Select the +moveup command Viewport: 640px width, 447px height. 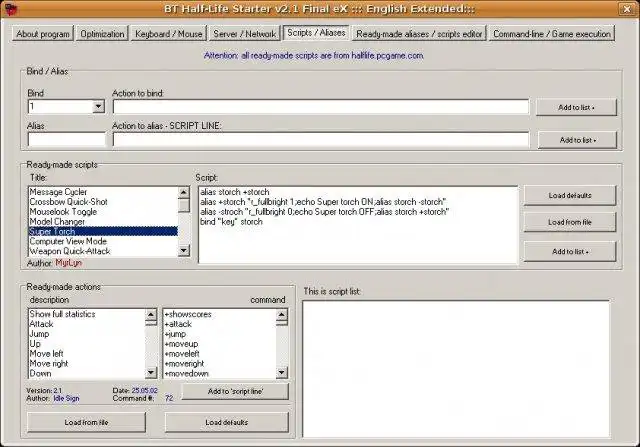pos(220,344)
